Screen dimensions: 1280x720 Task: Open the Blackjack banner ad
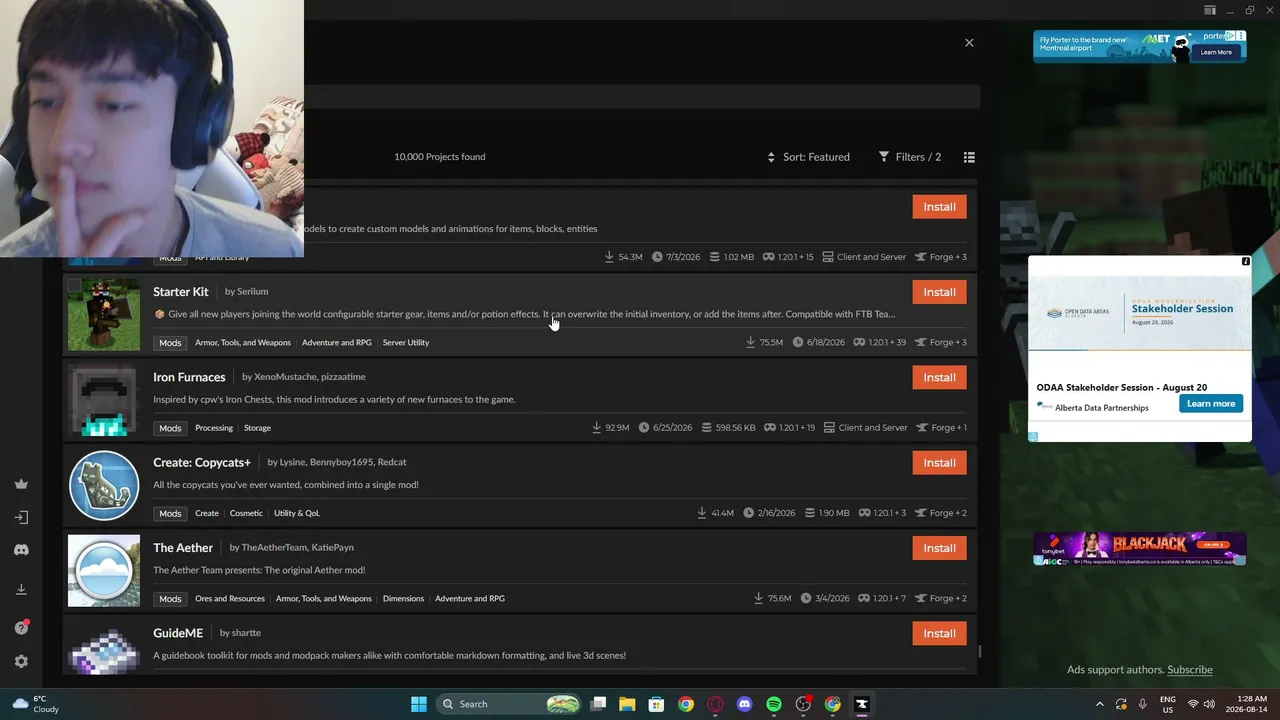click(x=1140, y=549)
